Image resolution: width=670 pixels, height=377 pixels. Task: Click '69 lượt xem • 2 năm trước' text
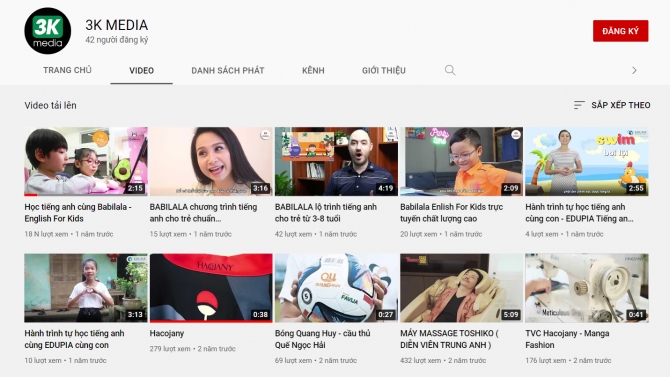coord(316,361)
